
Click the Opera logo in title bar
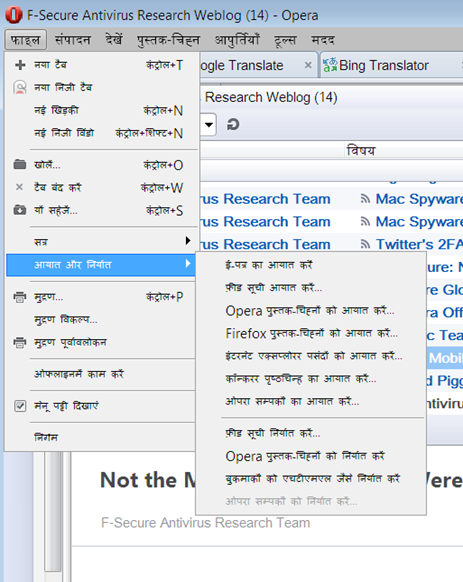pos(13,15)
